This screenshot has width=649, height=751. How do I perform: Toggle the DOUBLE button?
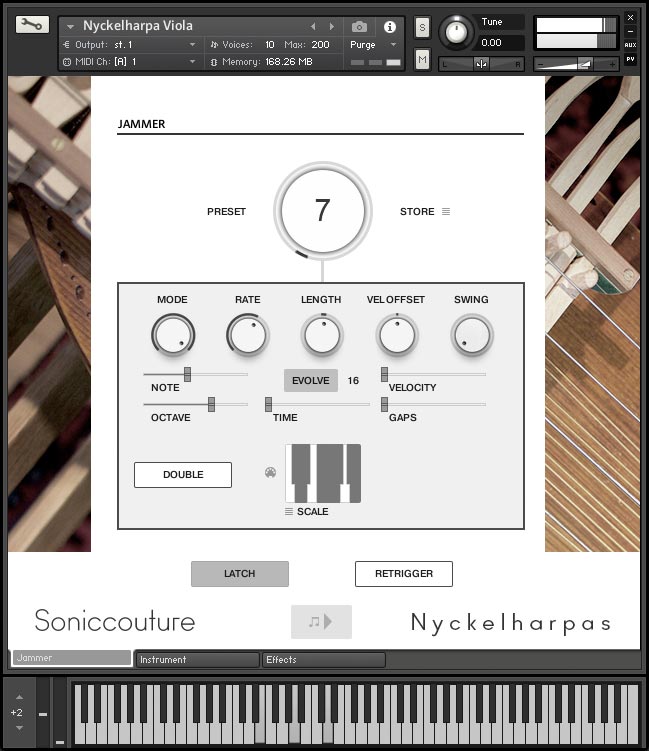(183, 475)
